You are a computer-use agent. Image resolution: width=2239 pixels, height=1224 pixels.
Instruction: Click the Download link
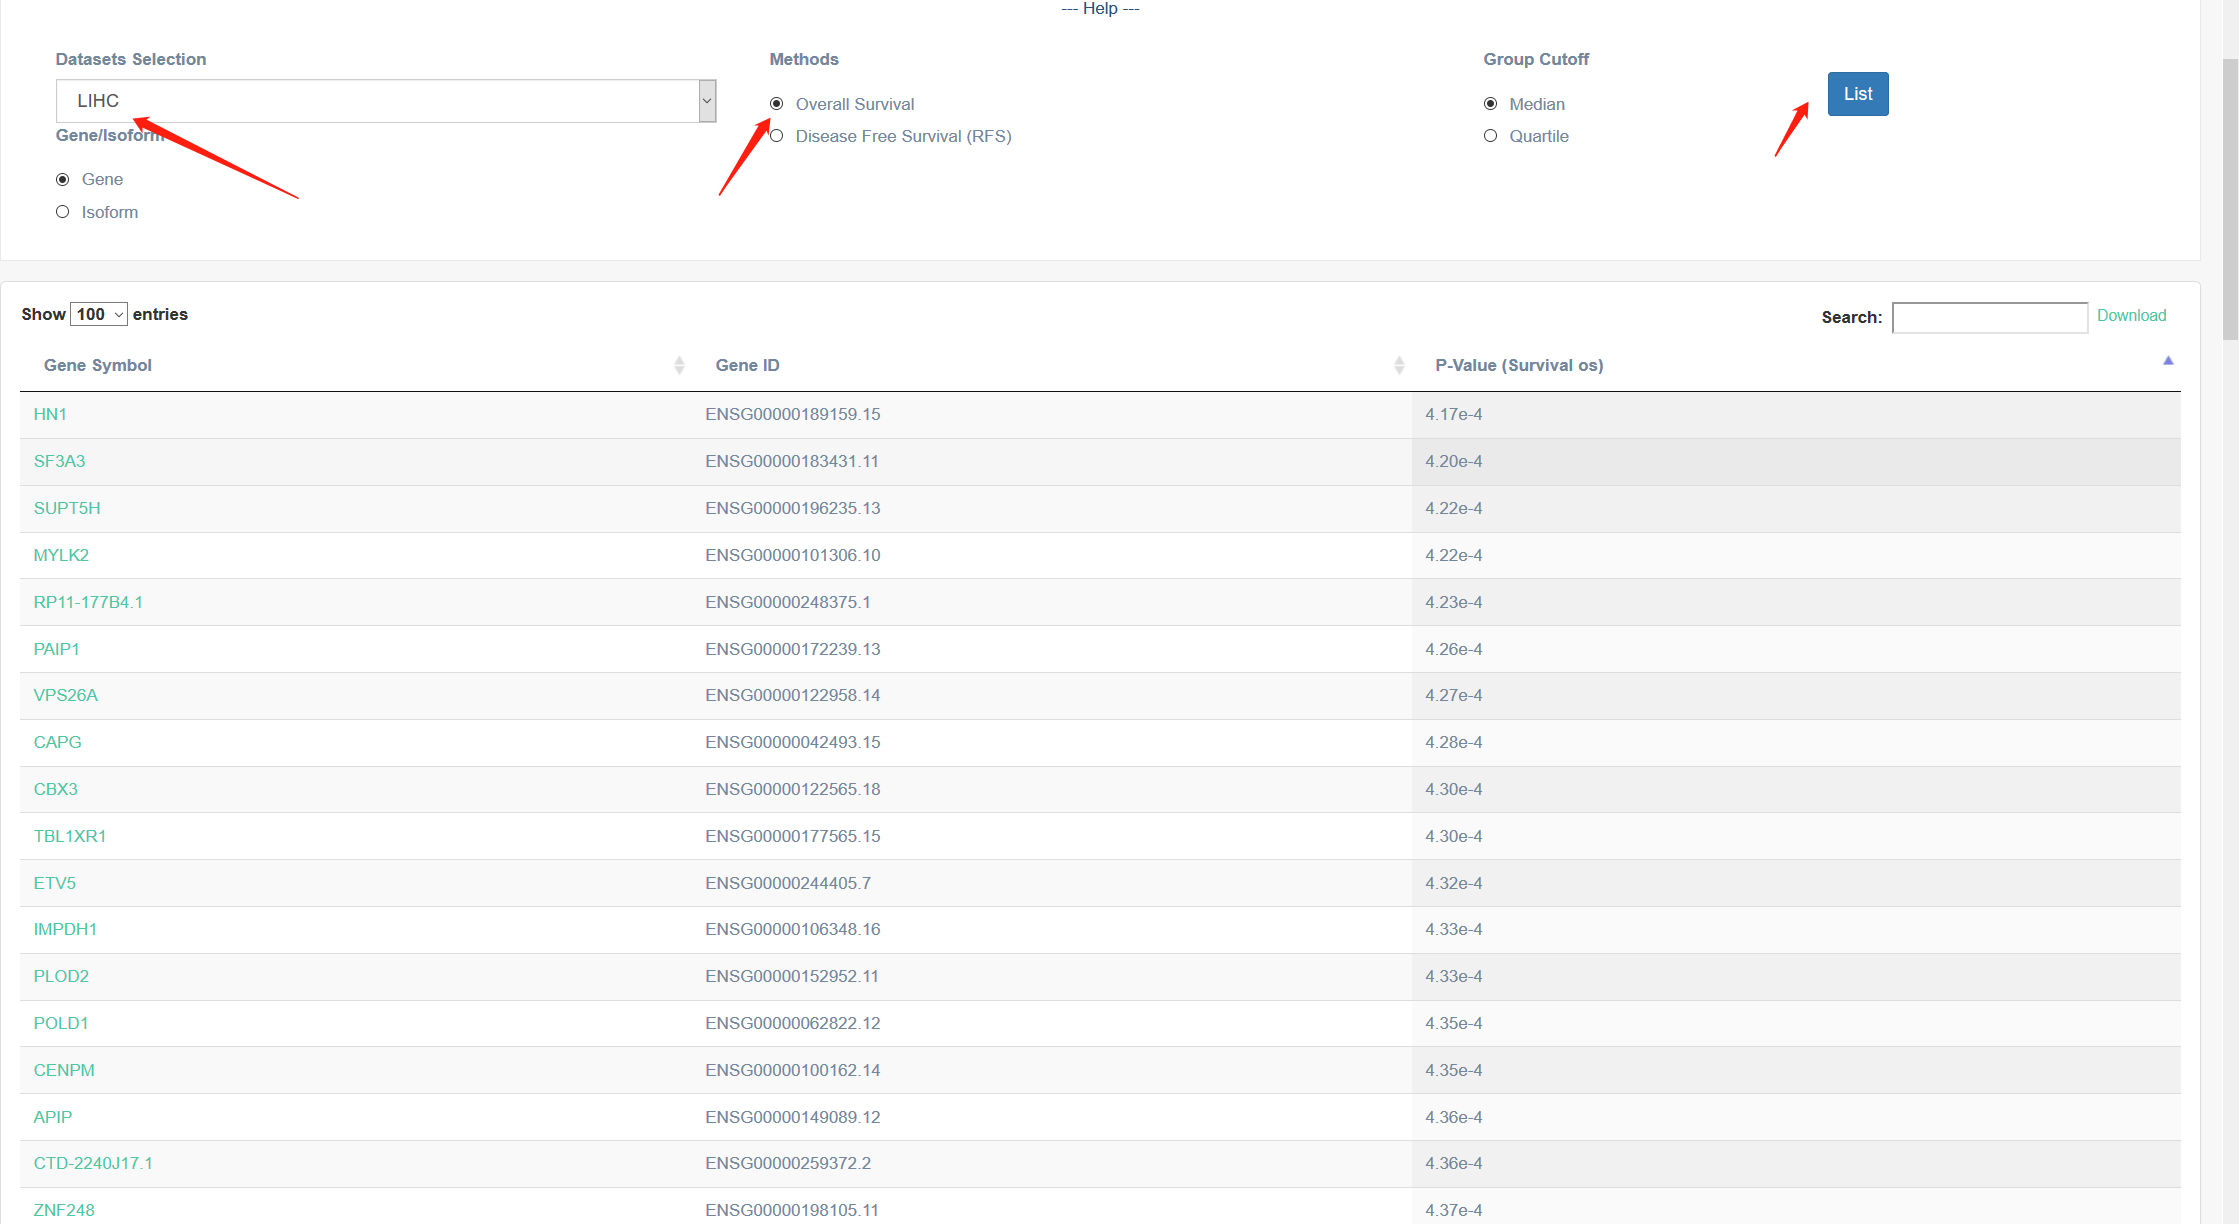pos(2131,315)
